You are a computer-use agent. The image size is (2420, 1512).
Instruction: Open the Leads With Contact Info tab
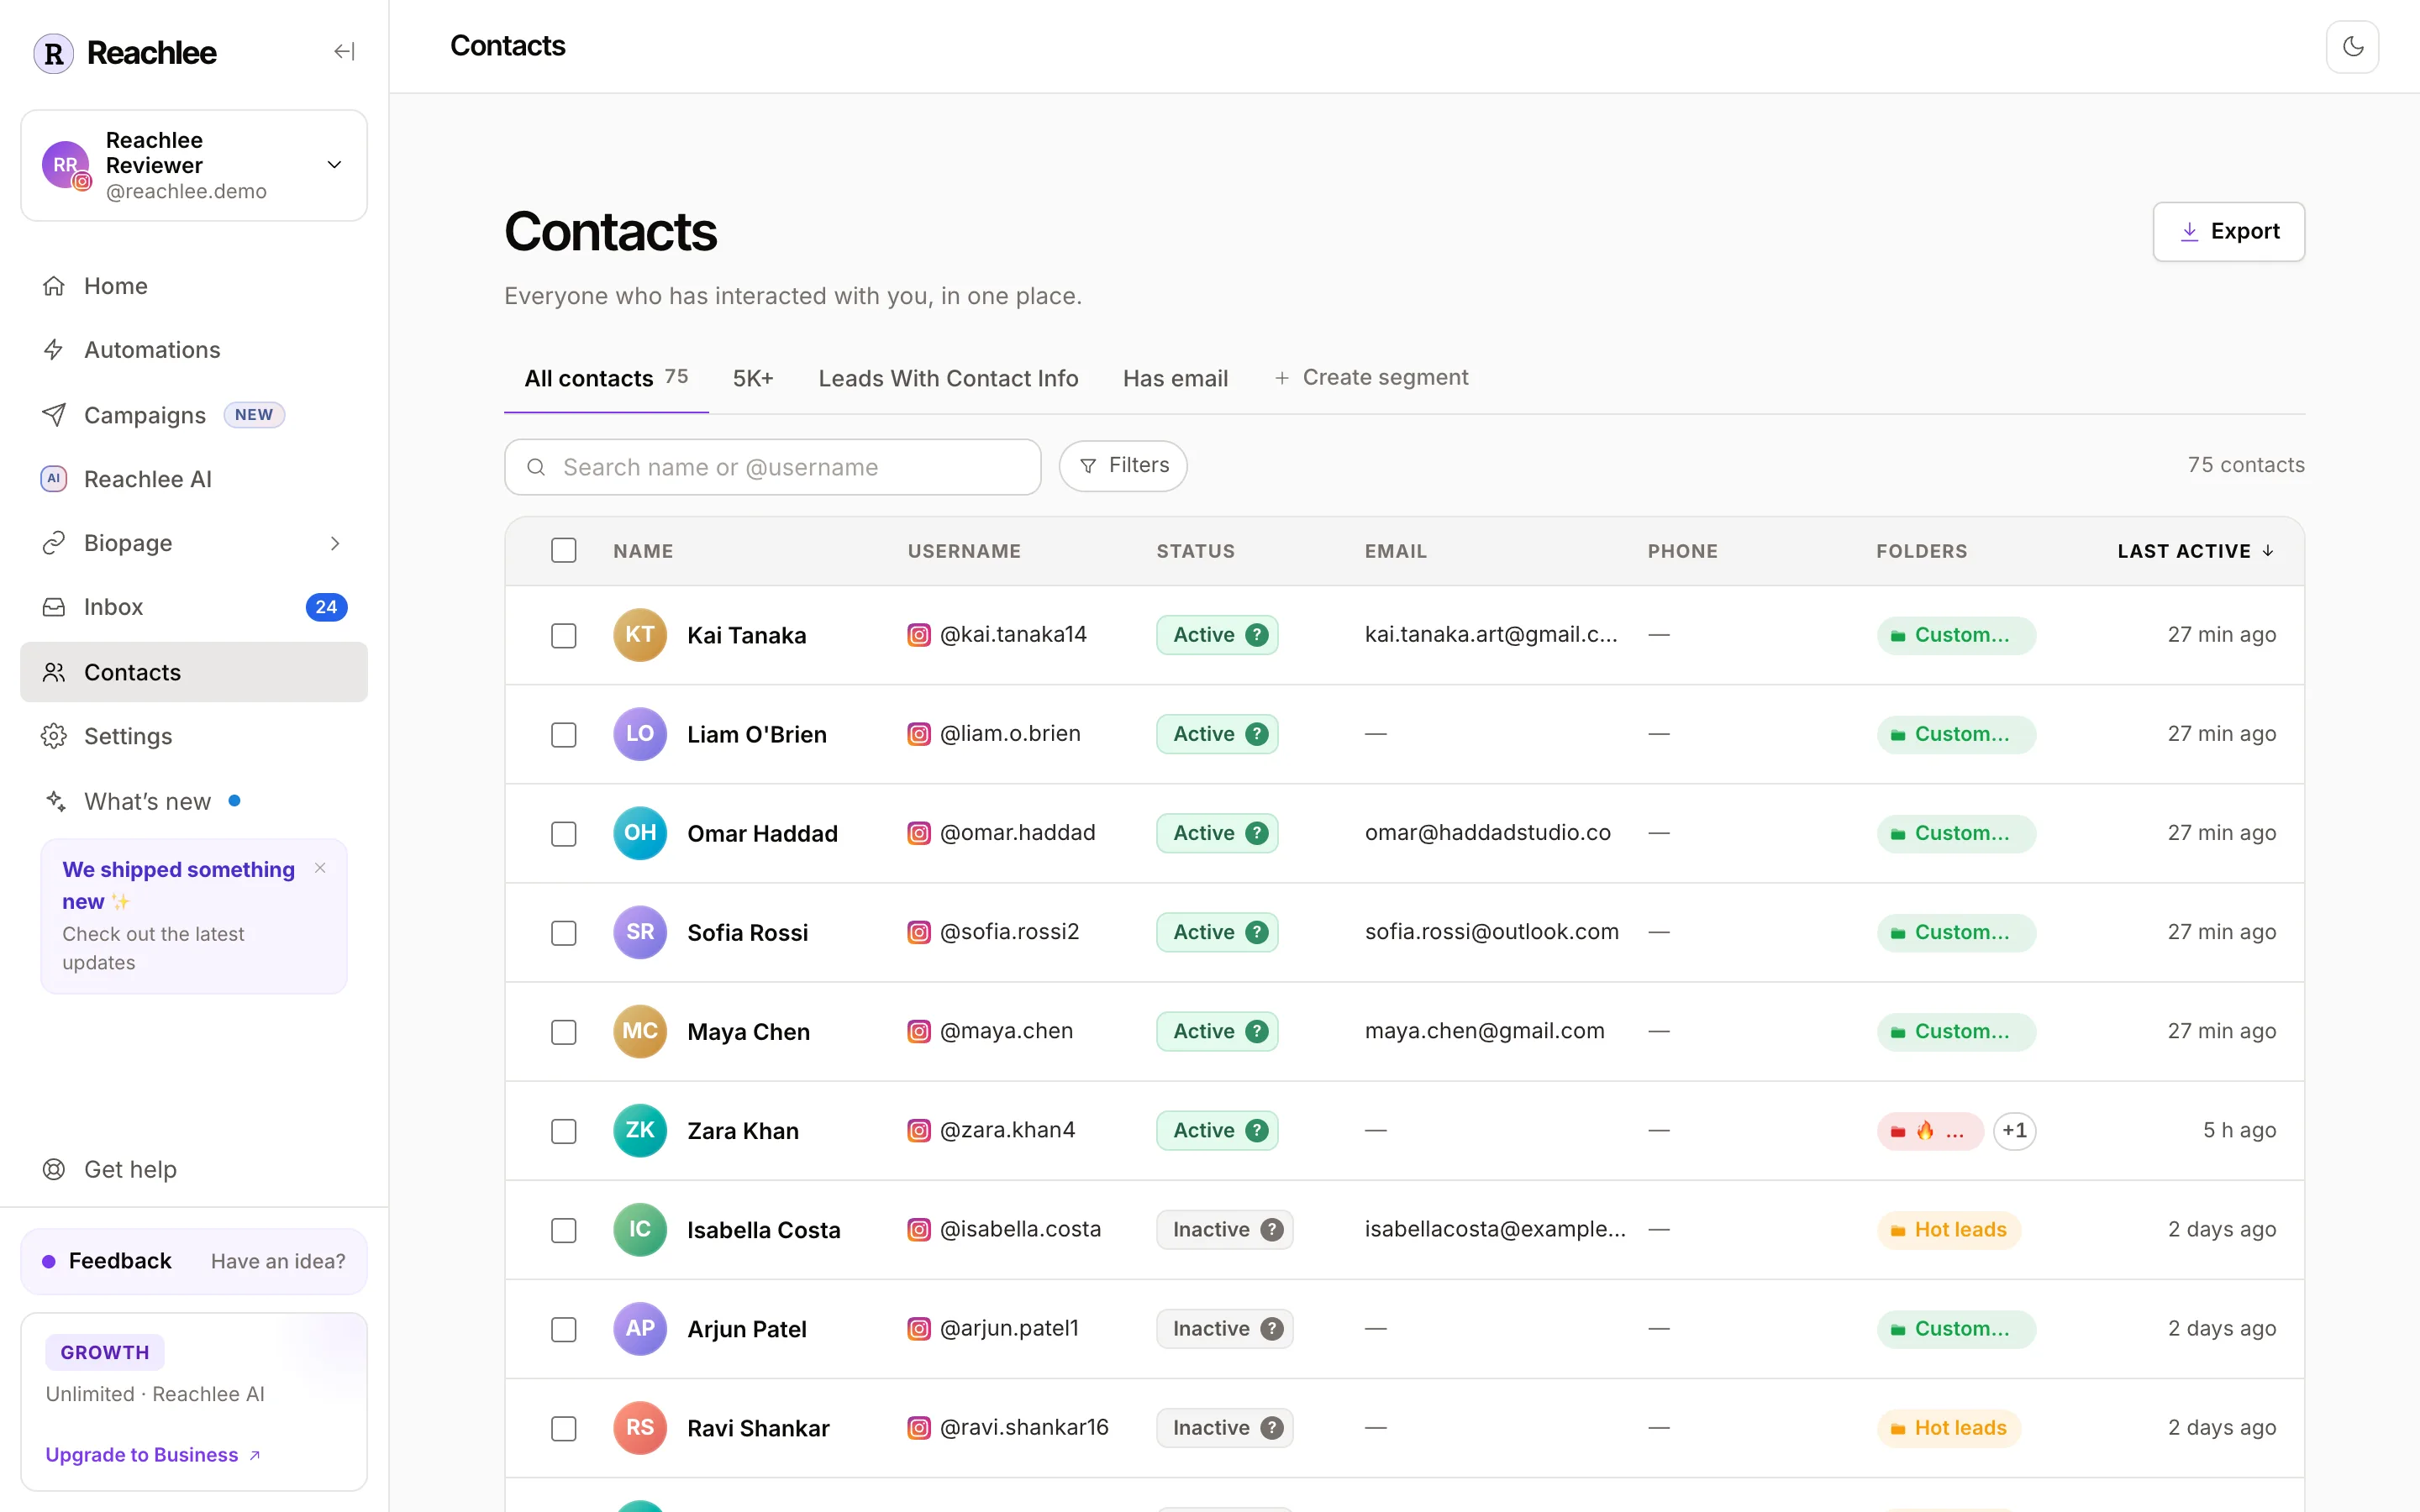point(948,378)
